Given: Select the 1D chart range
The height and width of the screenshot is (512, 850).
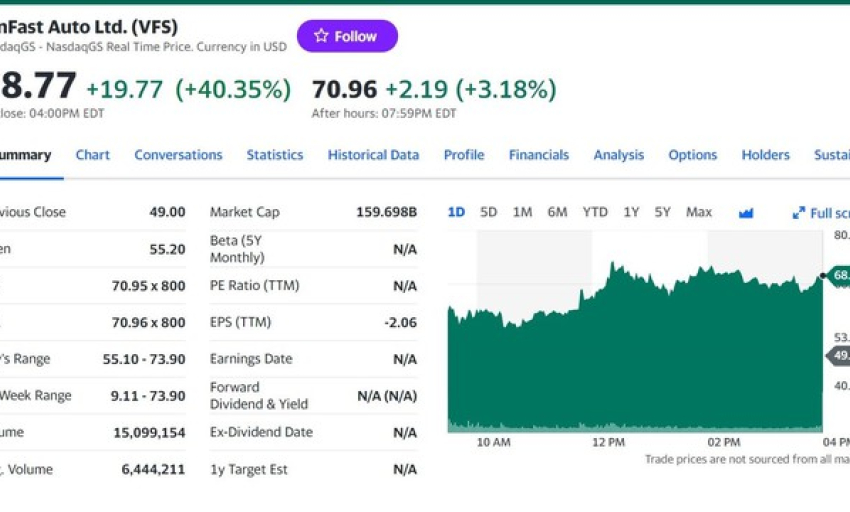Looking at the screenshot, I should pos(456,212).
